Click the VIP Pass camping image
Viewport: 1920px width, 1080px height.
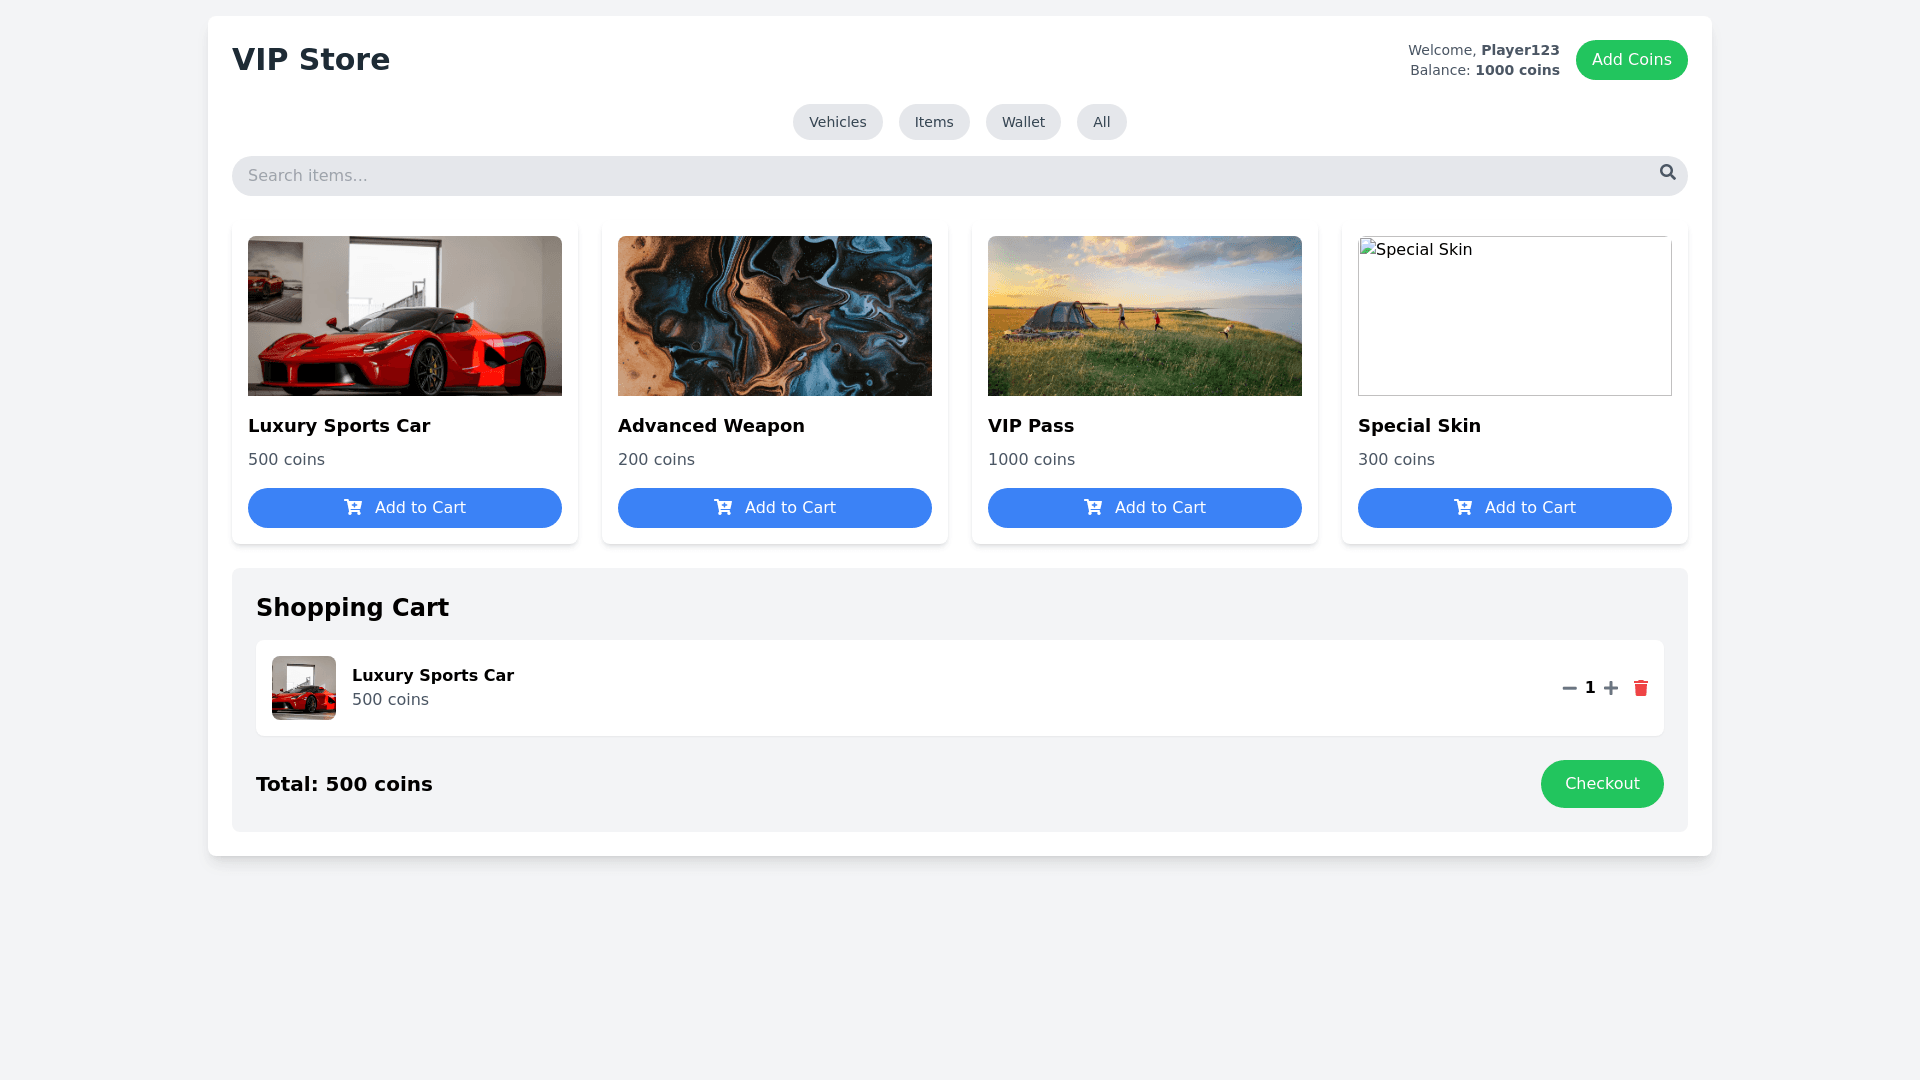click(x=1144, y=316)
